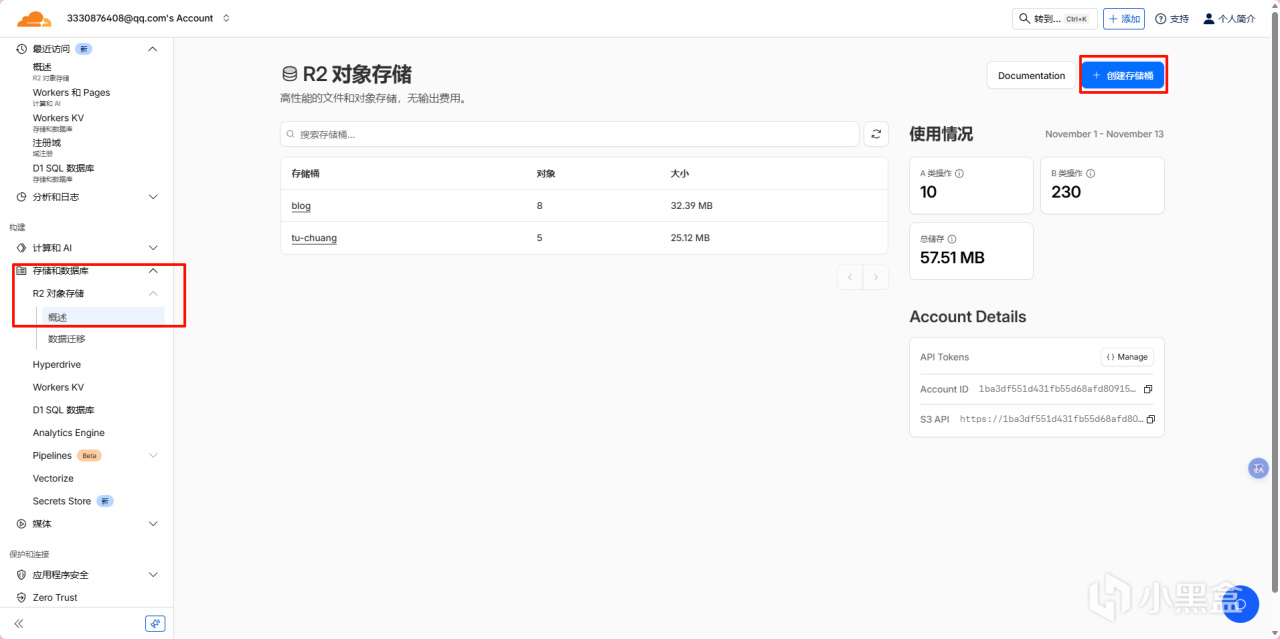The width and height of the screenshot is (1280, 639).
Task: Click the 添加 (Add) button
Action: [x=1124, y=18]
